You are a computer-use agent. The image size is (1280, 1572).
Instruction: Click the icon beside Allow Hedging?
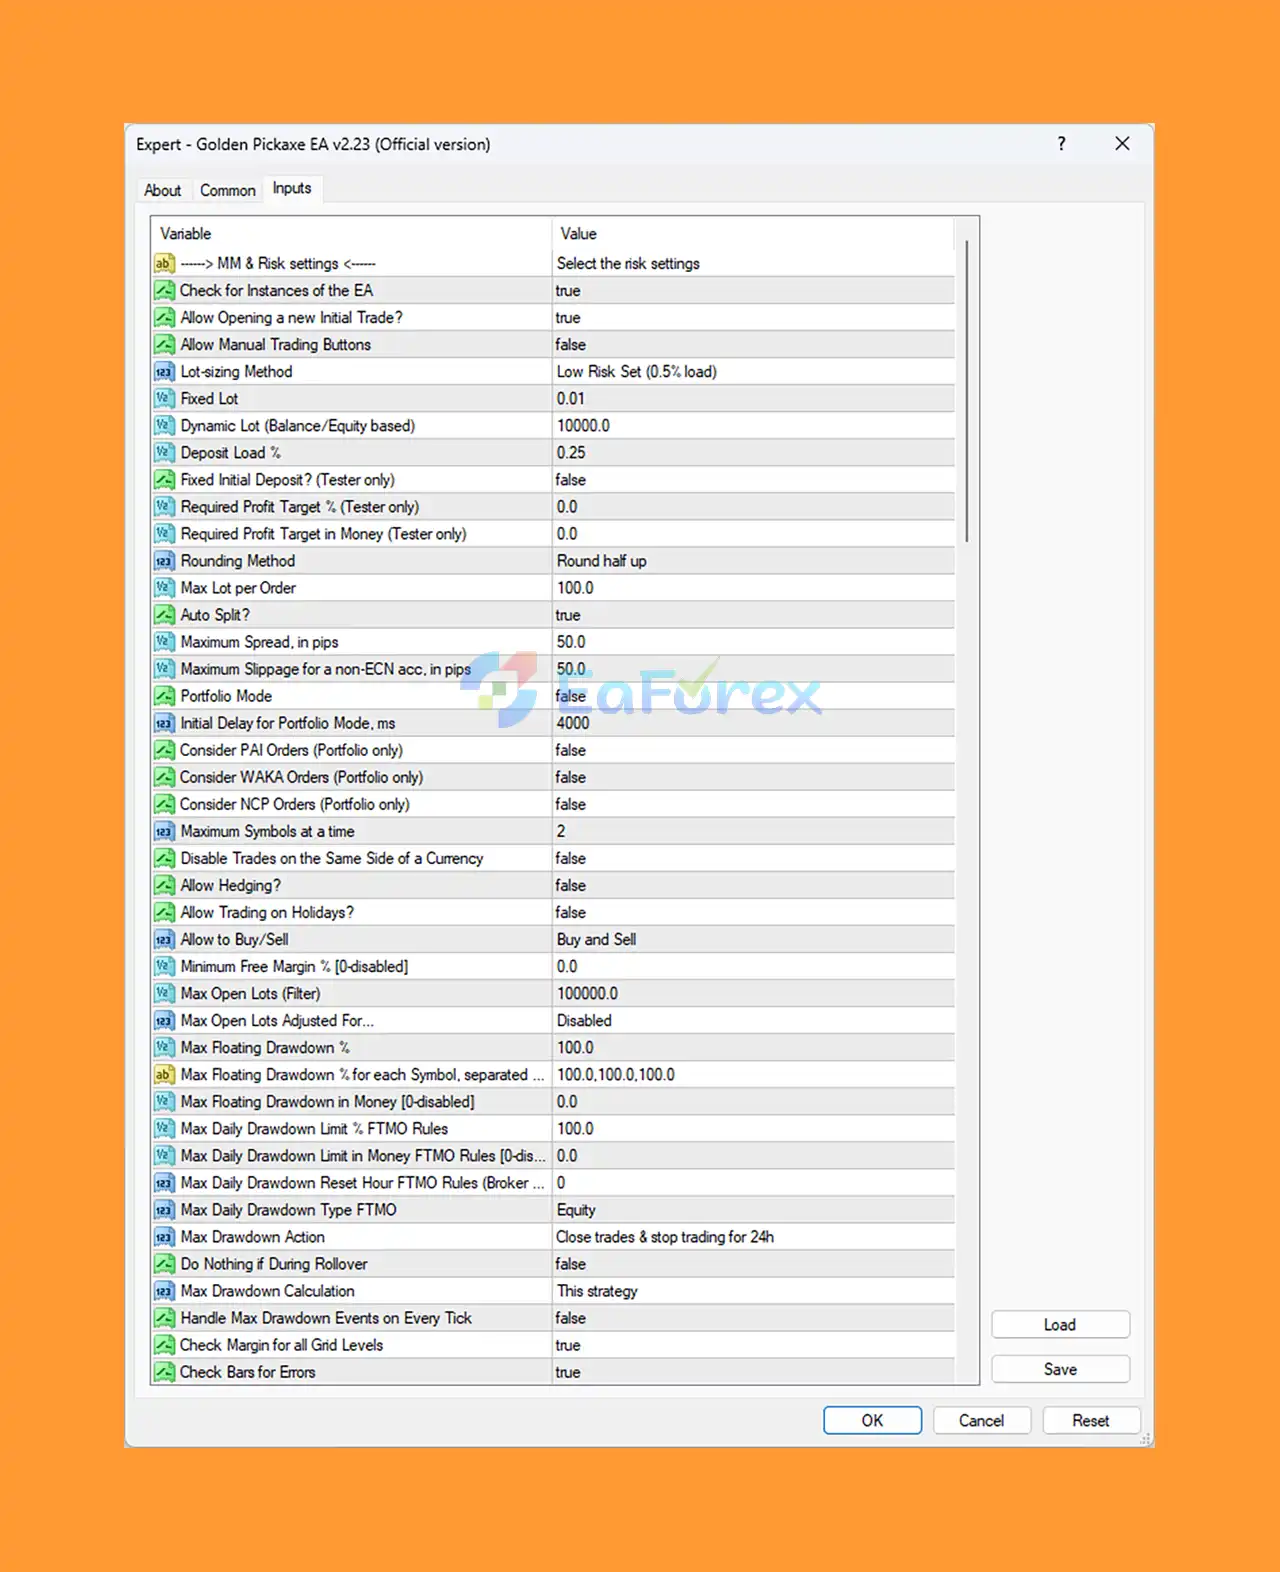pyautogui.click(x=164, y=885)
